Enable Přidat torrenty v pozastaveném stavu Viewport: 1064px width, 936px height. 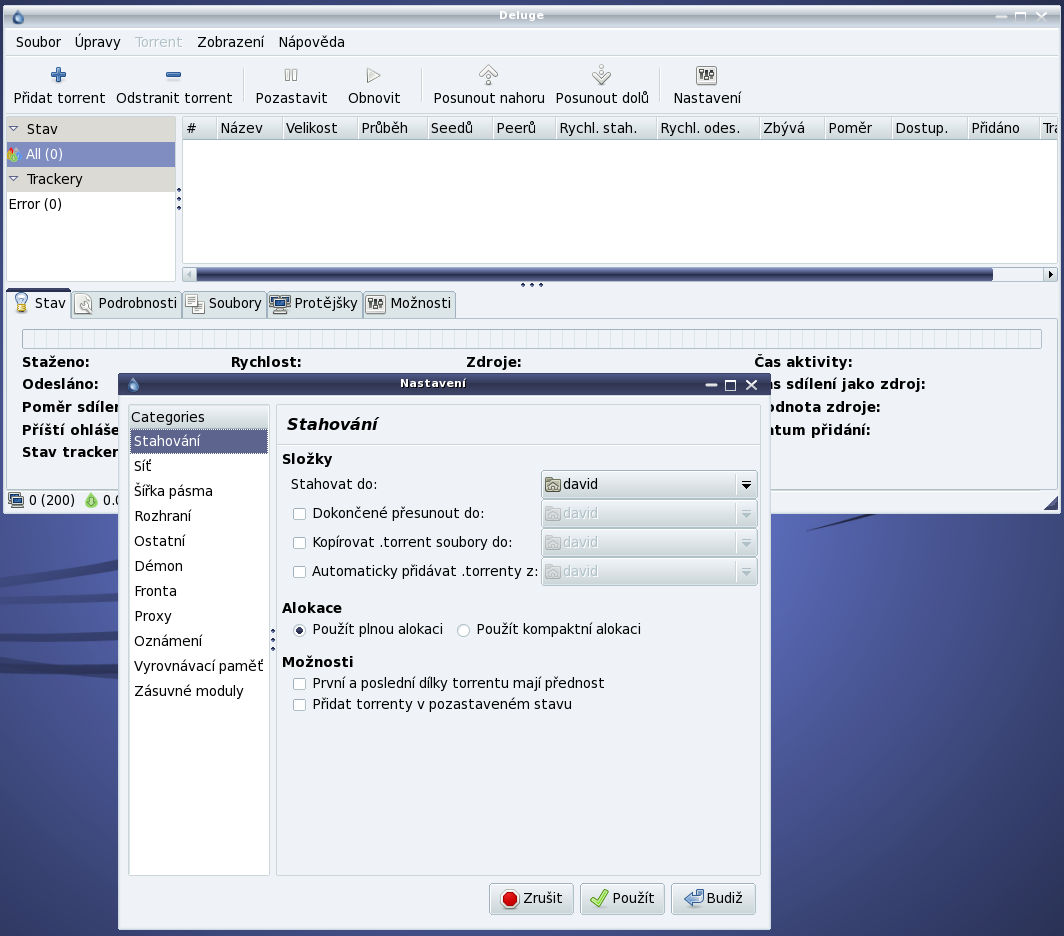click(299, 705)
